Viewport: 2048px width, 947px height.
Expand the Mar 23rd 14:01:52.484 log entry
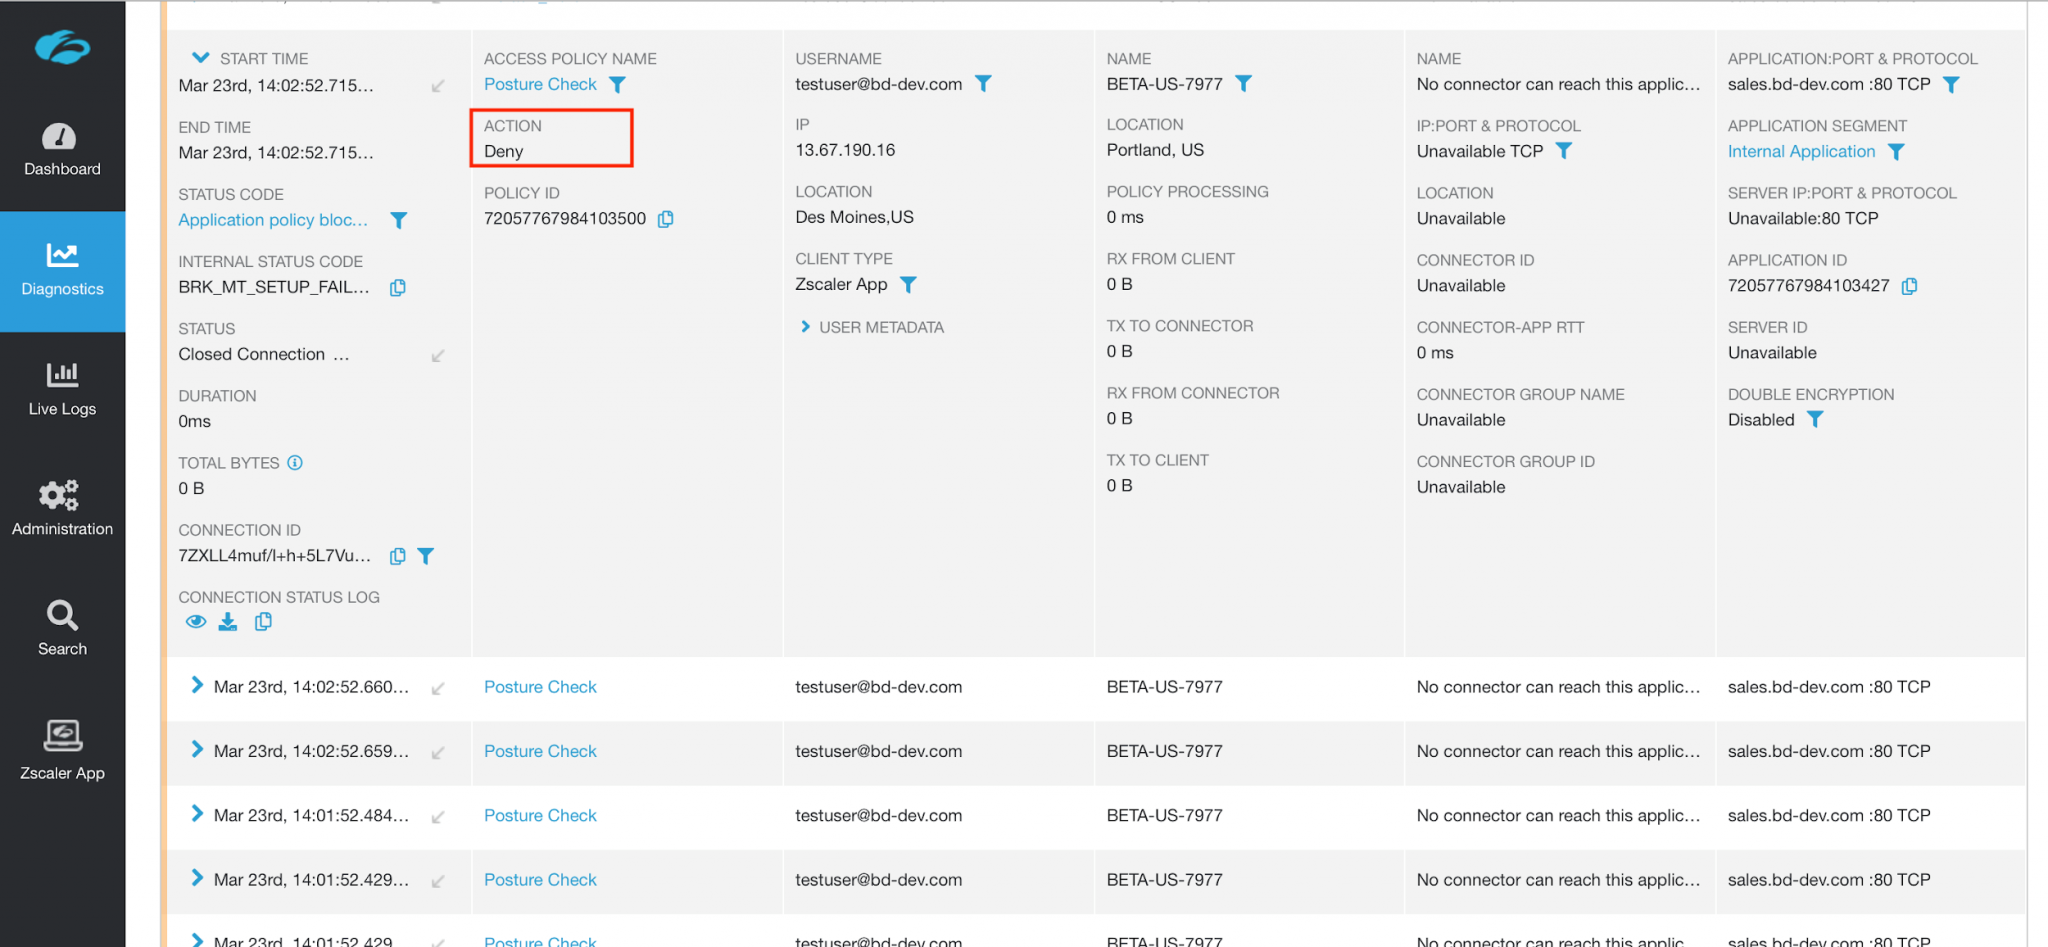pyautogui.click(x=196, y=813)
